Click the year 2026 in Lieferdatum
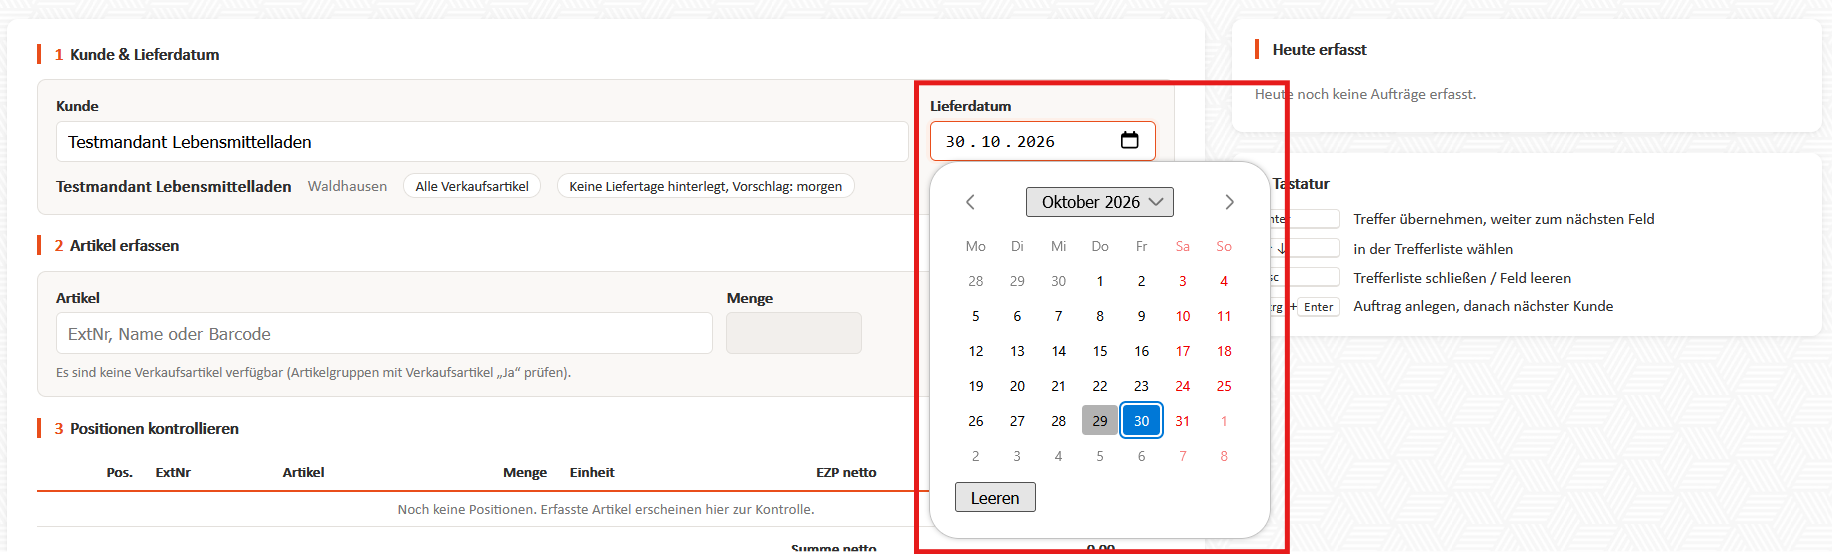The height and width of the screenshot is (554, 1832). (1036, 142)
